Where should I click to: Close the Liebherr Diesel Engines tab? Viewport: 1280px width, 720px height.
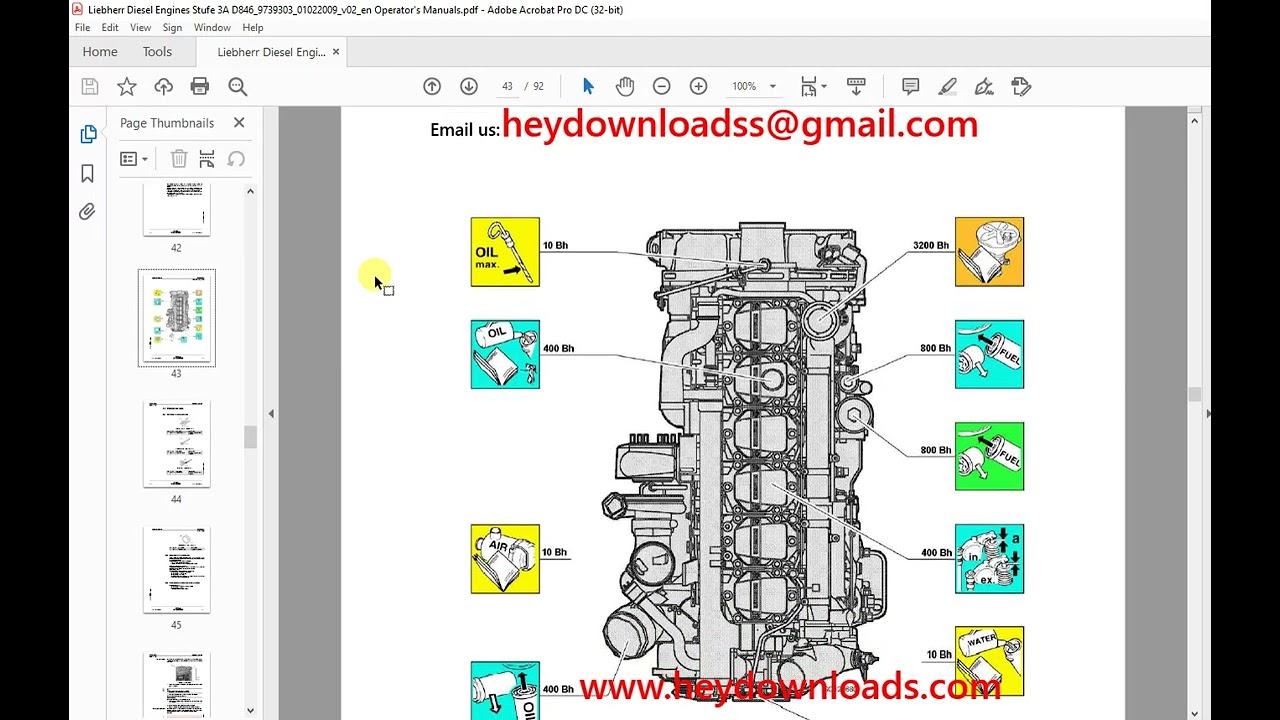point(336,52)
